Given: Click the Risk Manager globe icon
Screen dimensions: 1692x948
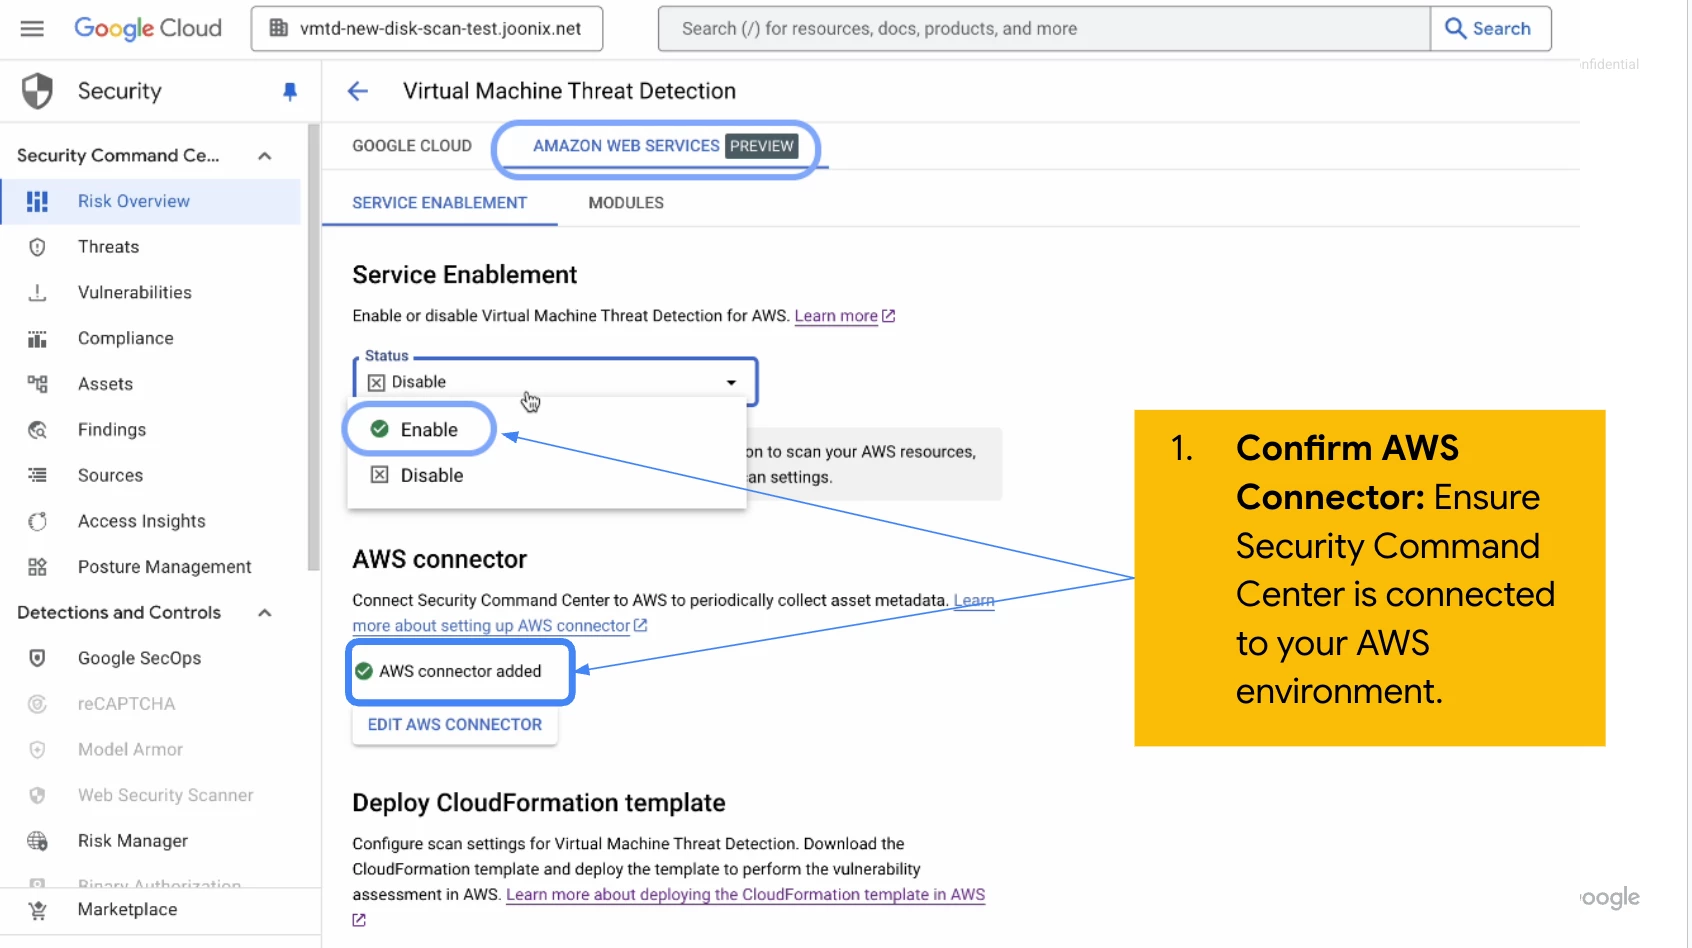Looking at the screenshot, I should pyautogui.click(x=37, y=841).
